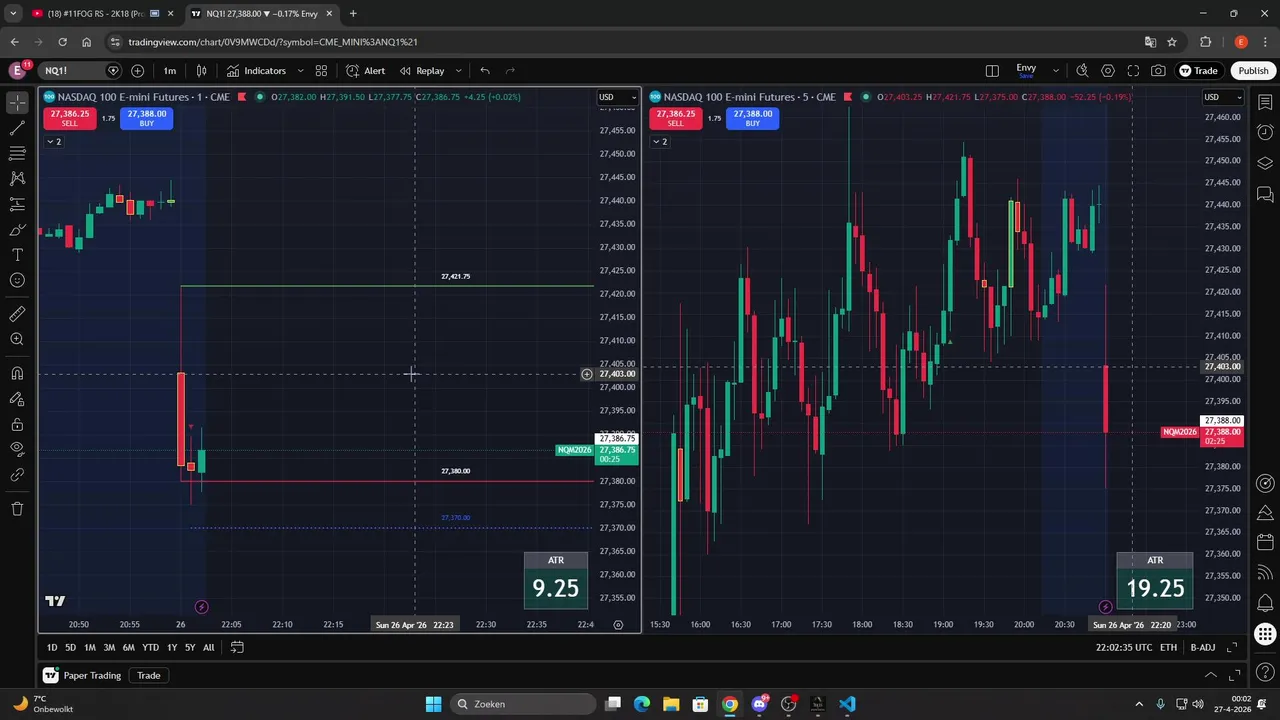This screenshot has height=720, width=1280.
Task: Select the ruler measure tool
Action: tap(17, 314)
